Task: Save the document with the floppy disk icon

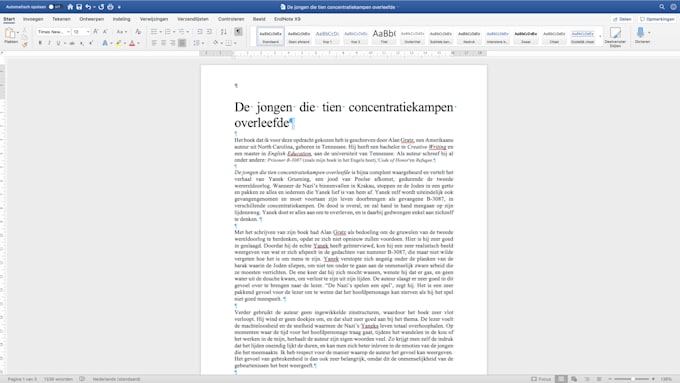Action: [x=79, y=7]
